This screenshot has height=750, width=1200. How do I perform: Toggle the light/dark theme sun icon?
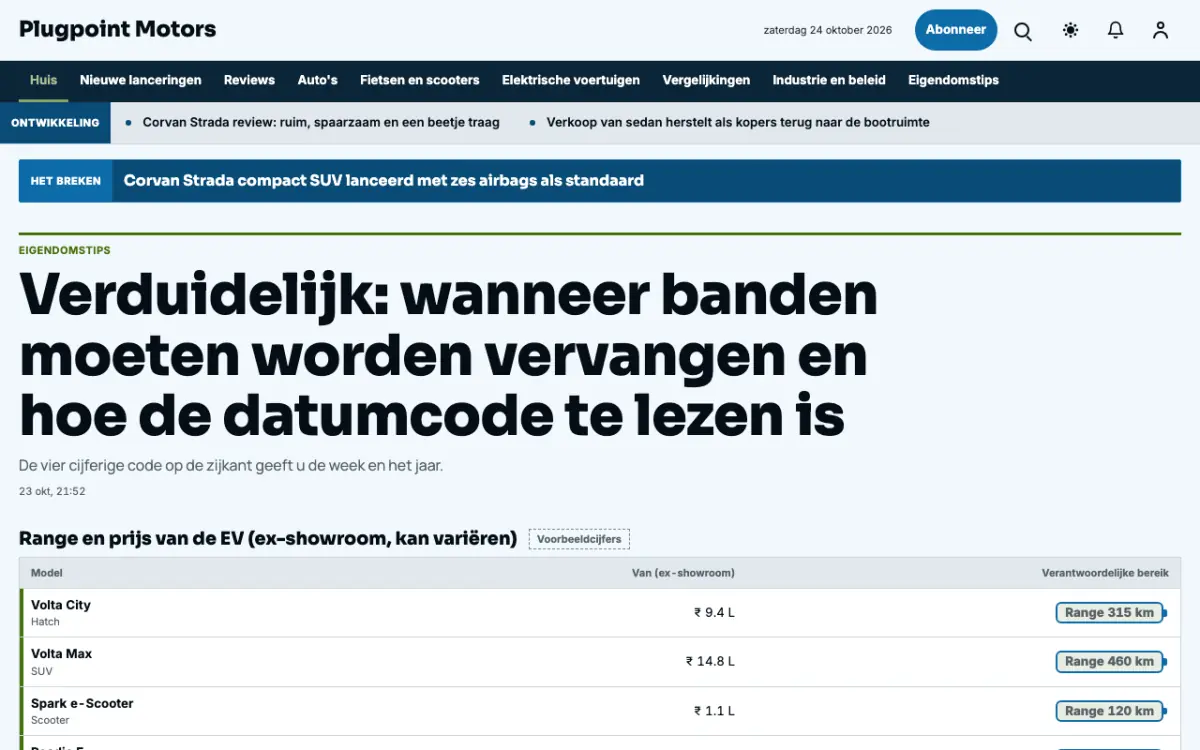click(1070, 30)
